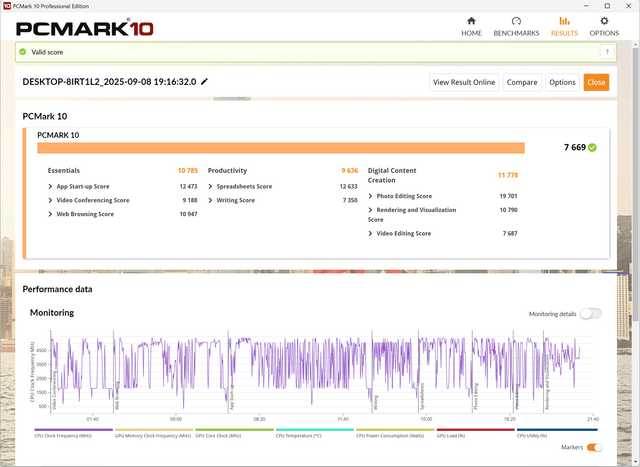Click the Photo Editing marker in chart
Screen dimensions: 640x467
pos(476,396)
